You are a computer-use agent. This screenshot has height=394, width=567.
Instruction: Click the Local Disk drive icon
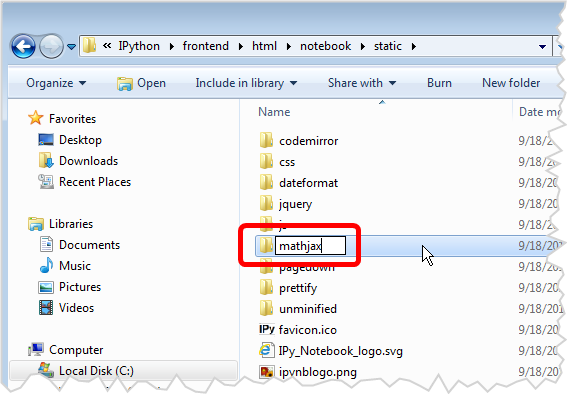click(46, 370)
